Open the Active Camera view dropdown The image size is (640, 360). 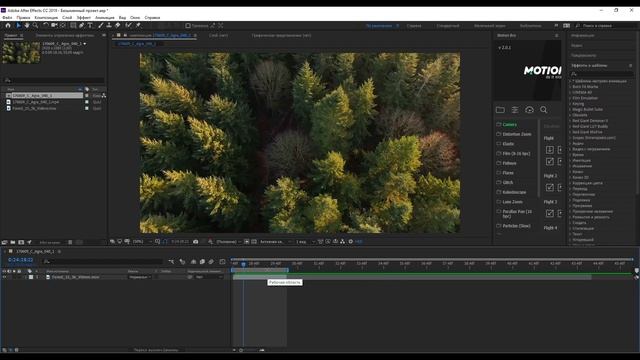(276, 242)
